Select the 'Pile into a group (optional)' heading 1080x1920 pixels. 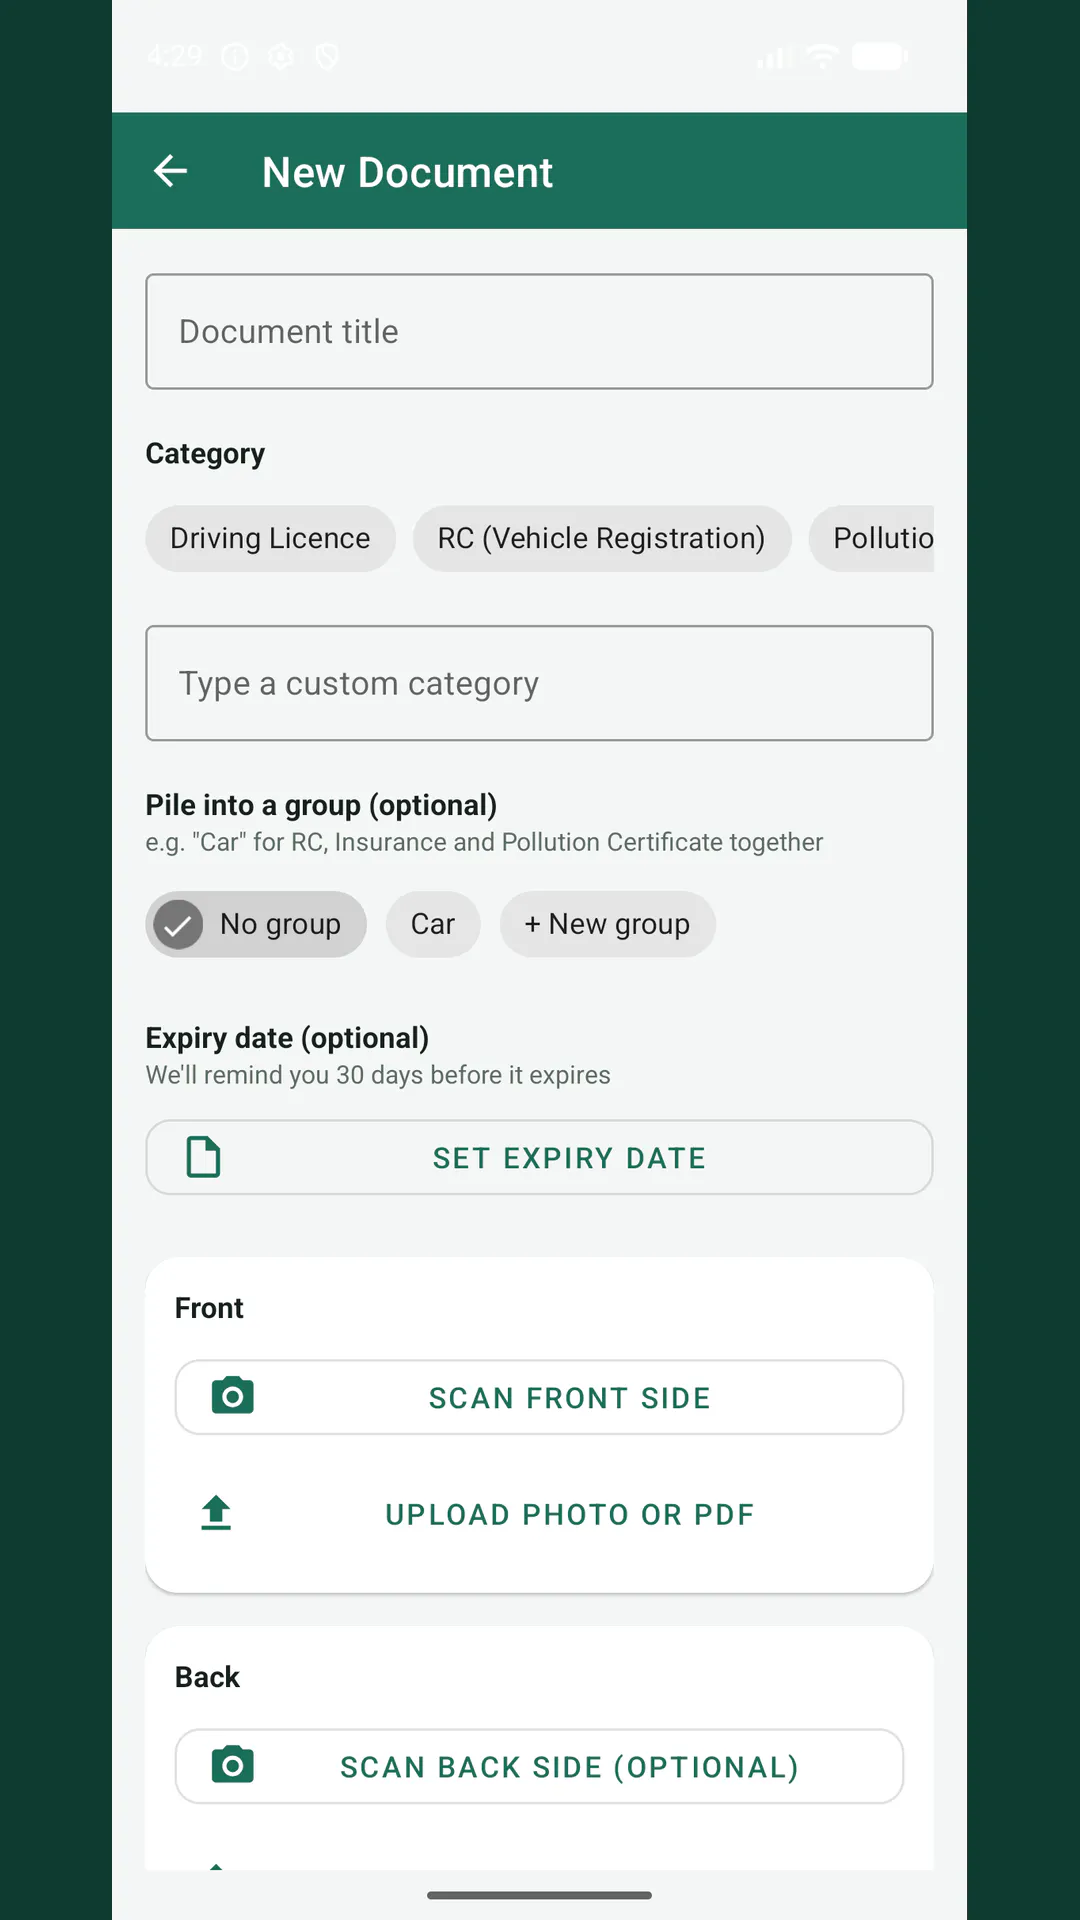321,805
